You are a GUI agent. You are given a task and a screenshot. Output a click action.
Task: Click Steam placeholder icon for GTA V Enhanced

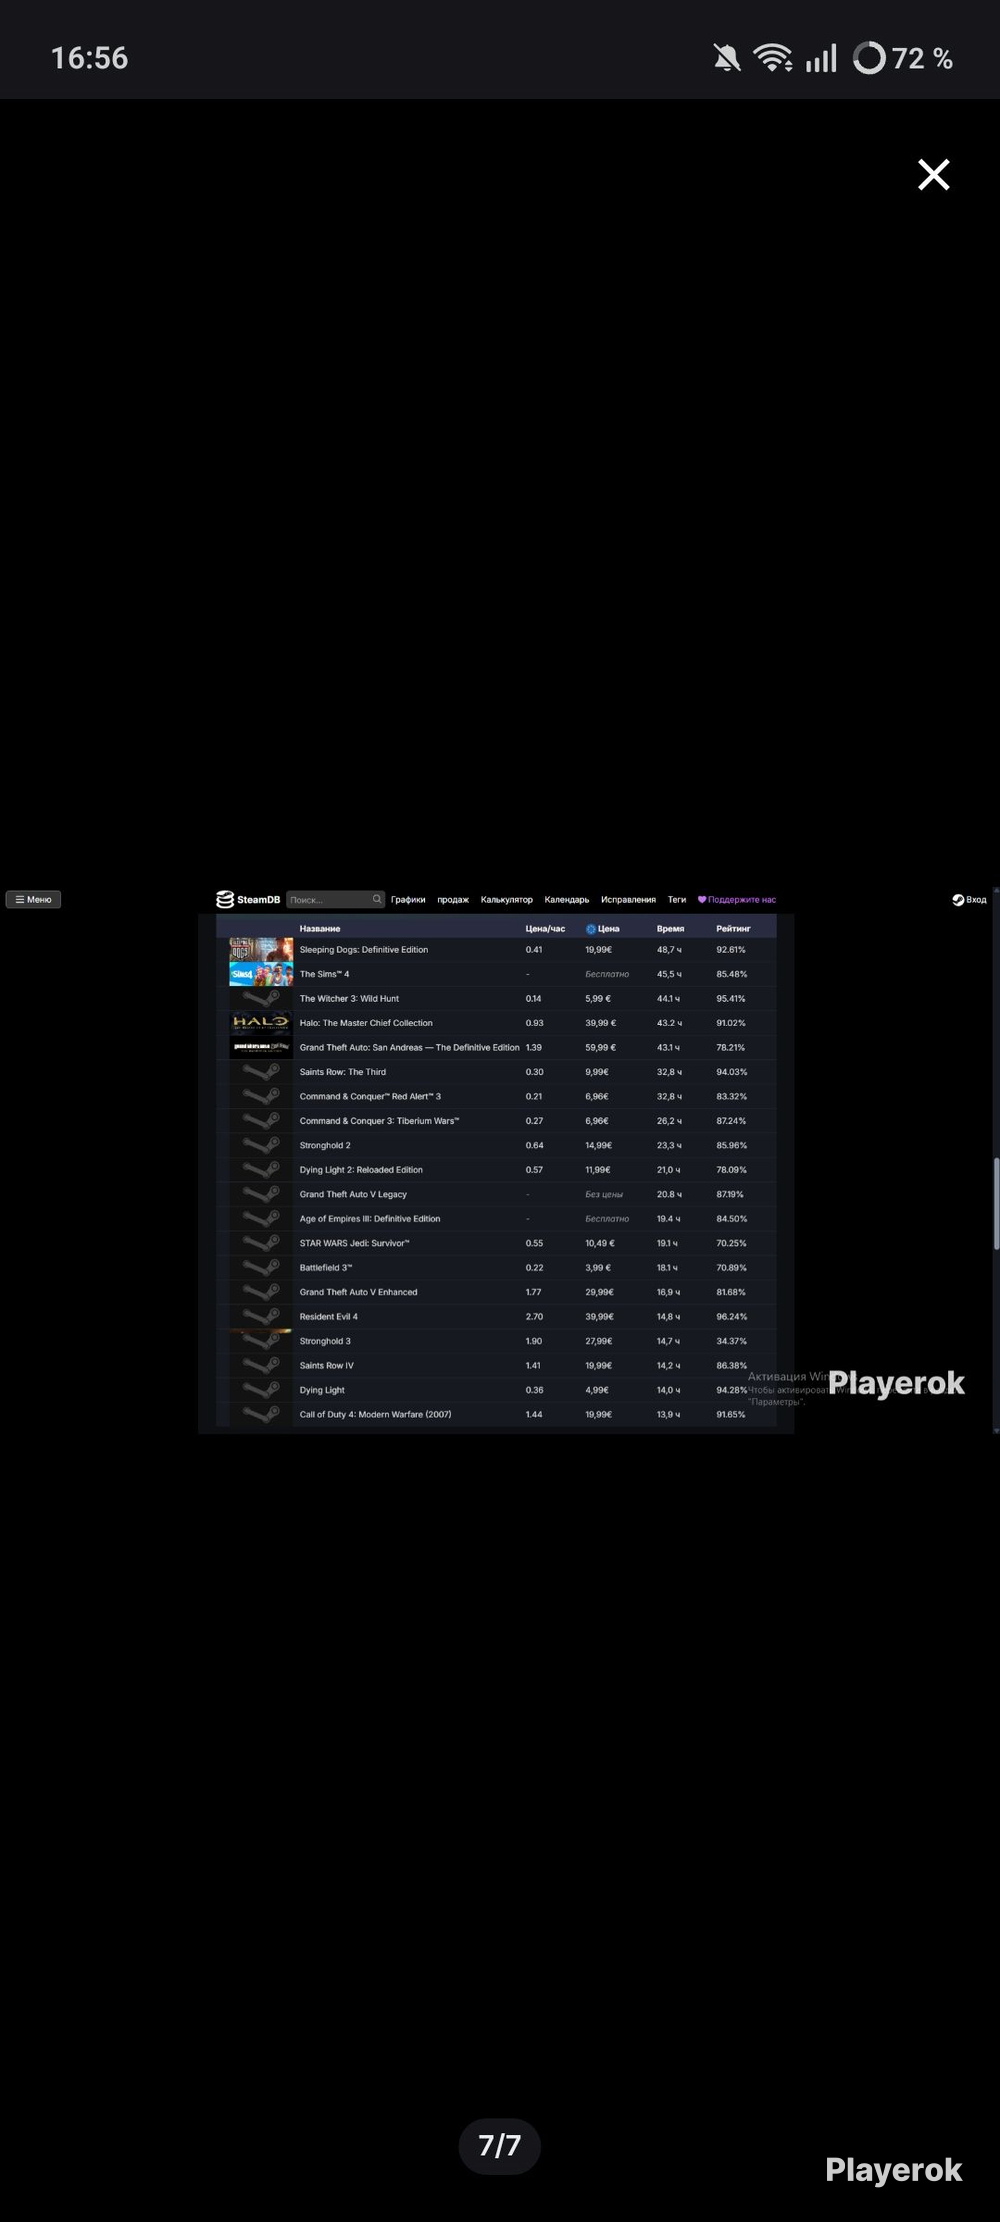[261, 1292]
